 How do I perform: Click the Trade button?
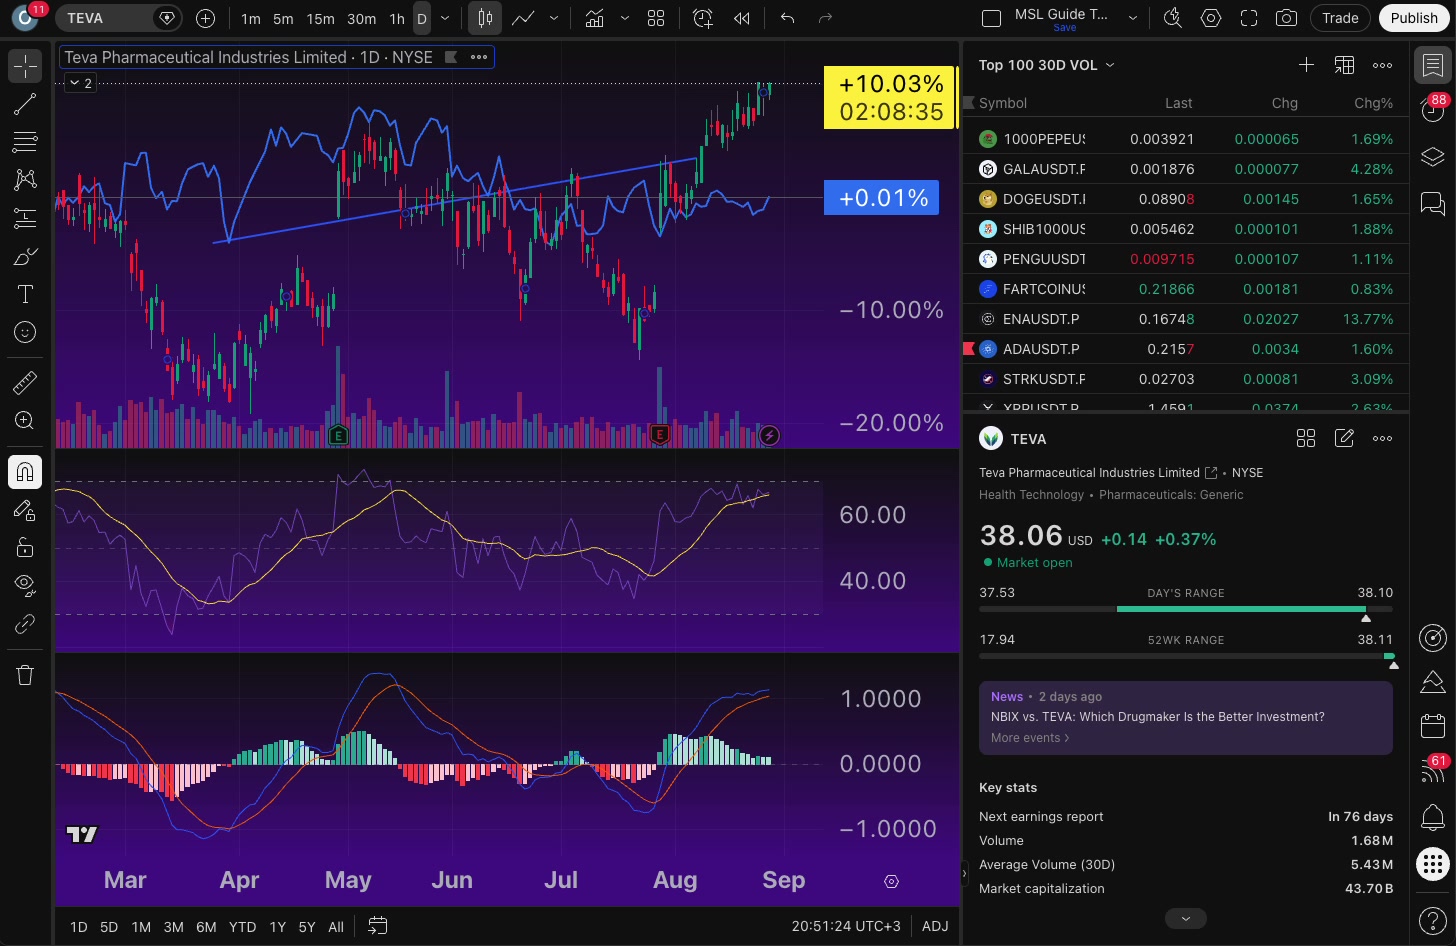(1340, 18)
